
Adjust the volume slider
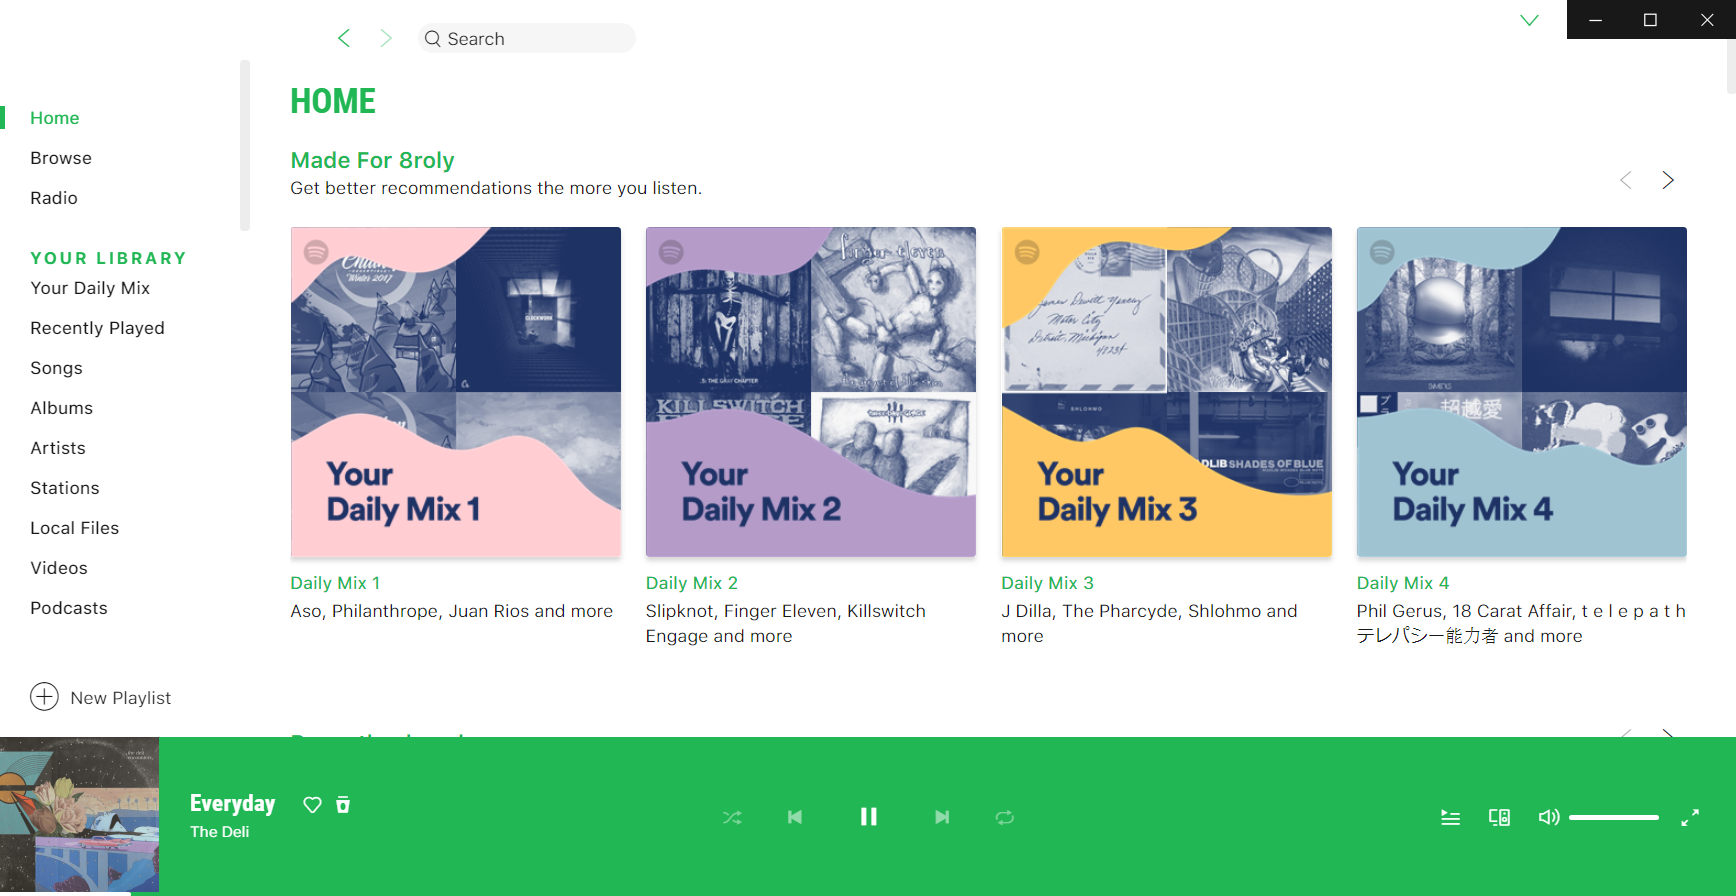tap(1614, 817)
